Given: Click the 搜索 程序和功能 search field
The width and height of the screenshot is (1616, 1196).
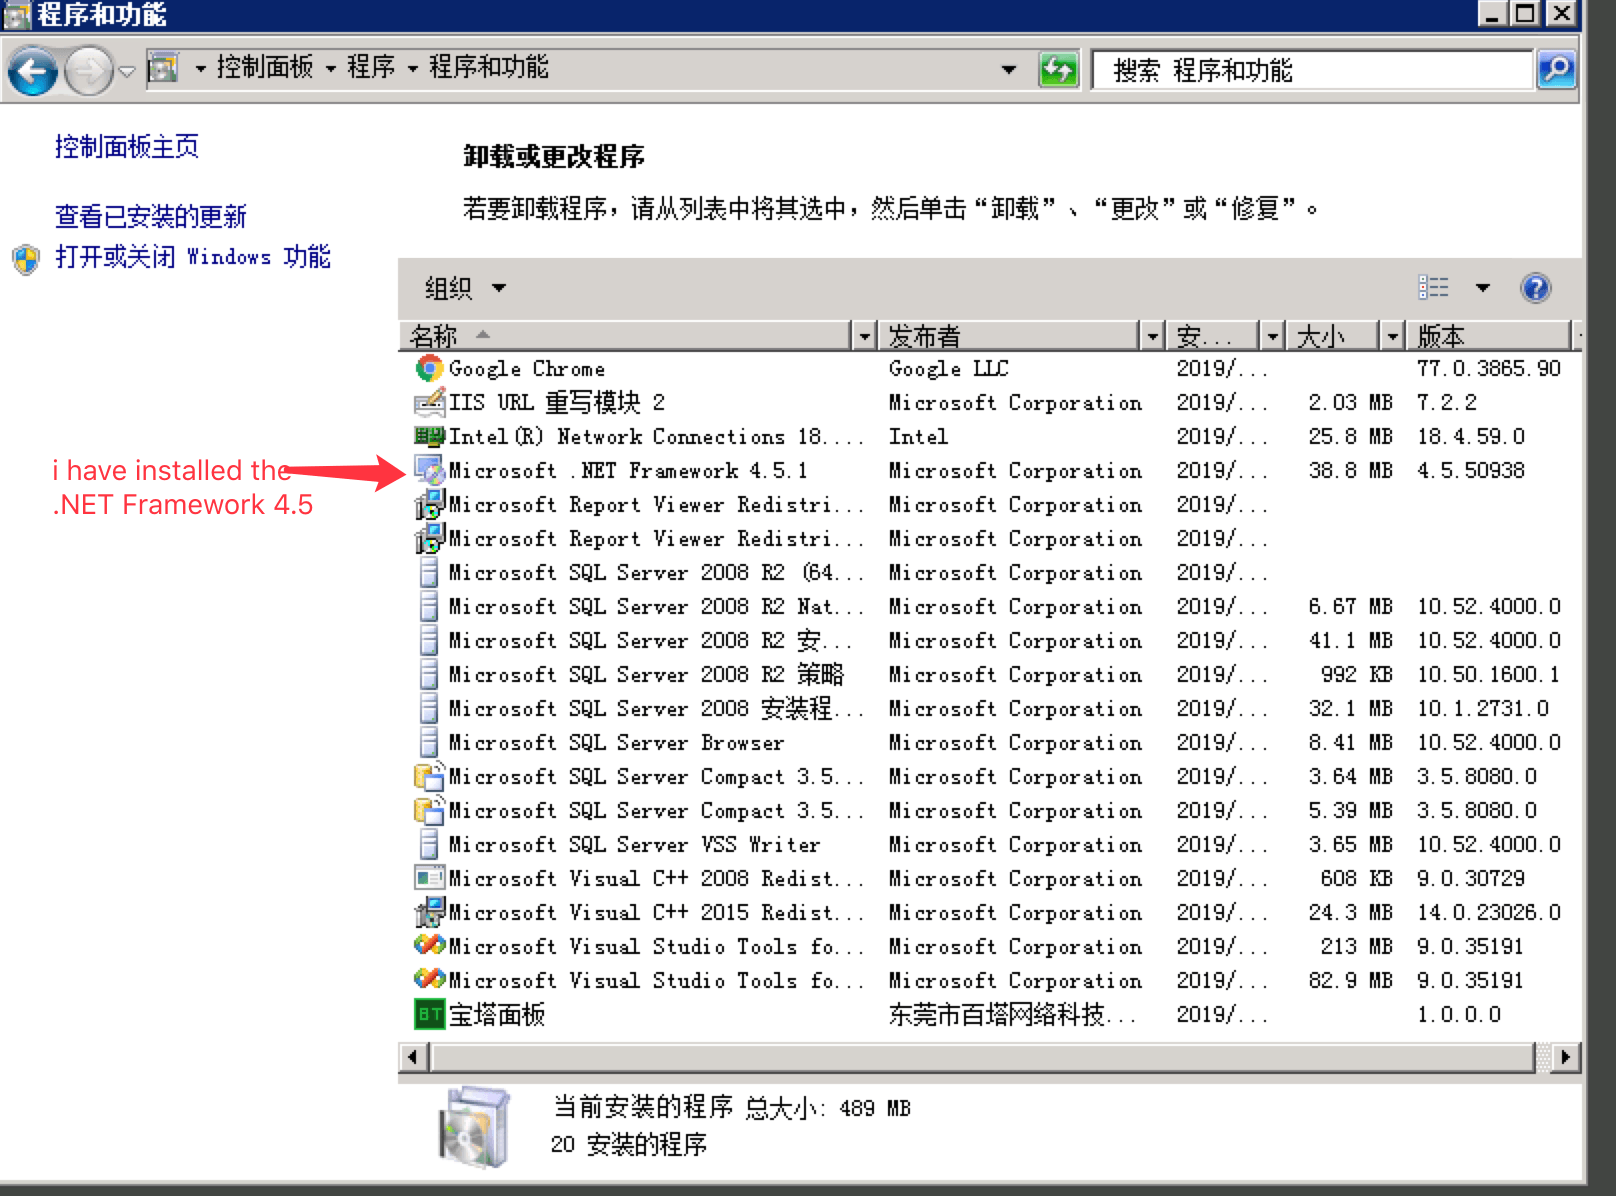Looking at the screenshot, I should pyautogui.click(x=1310, y=70).
